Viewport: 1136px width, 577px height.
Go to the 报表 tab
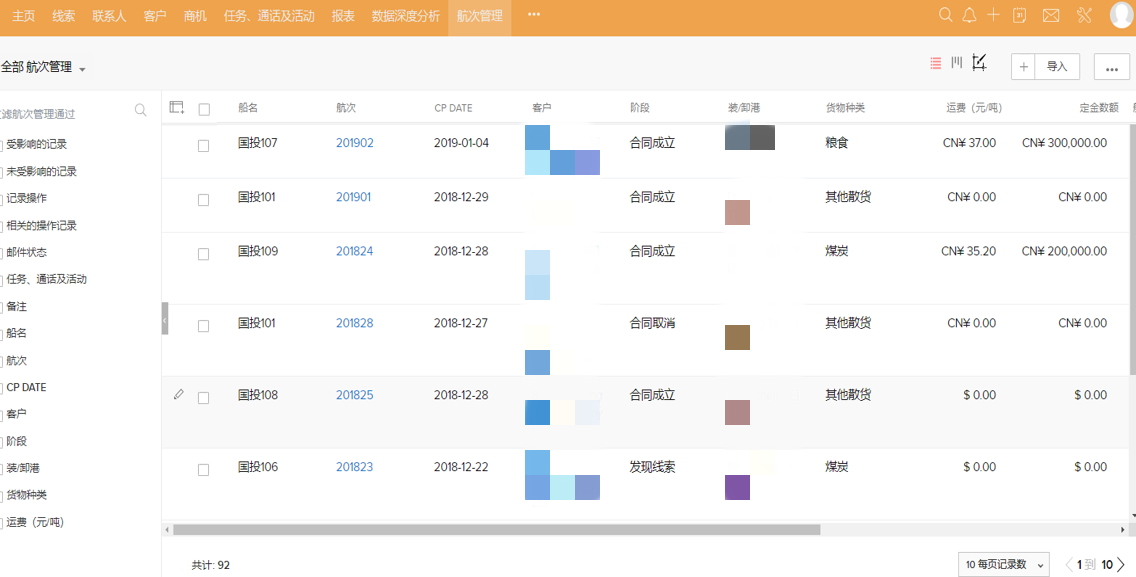[343, 16]
